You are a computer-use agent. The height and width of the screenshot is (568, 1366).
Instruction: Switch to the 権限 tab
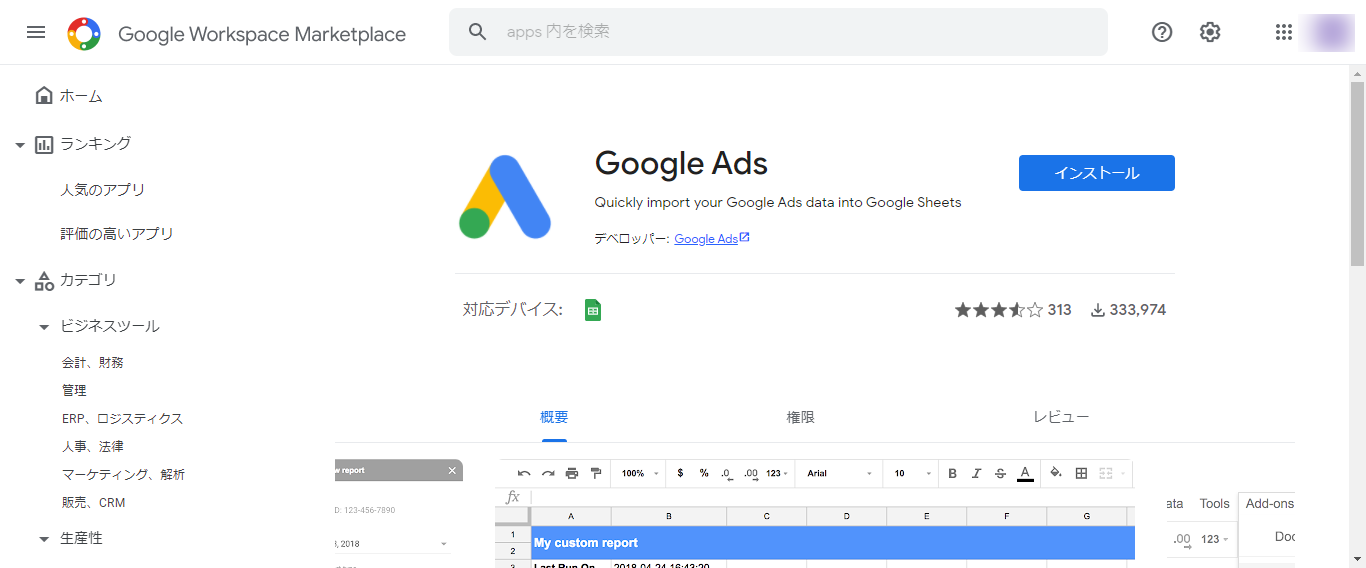pos(801,417)
